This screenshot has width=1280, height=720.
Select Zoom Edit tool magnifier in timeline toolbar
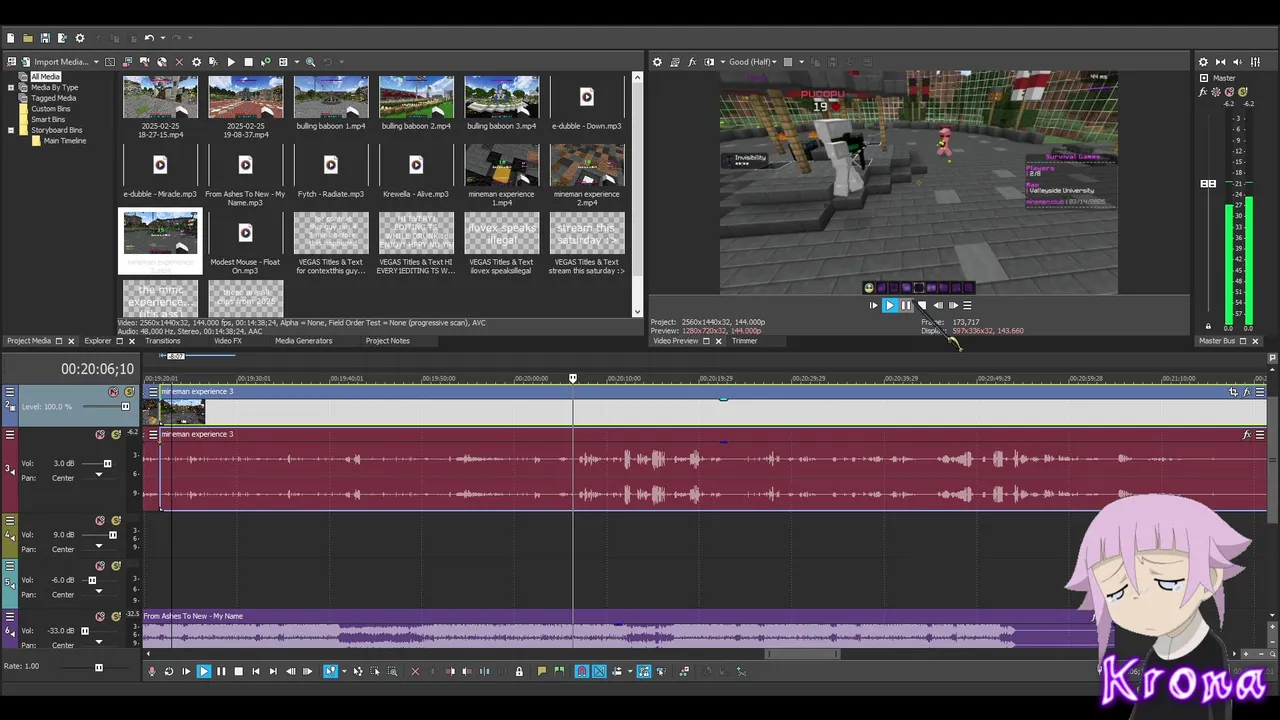(x=392, y=672)
